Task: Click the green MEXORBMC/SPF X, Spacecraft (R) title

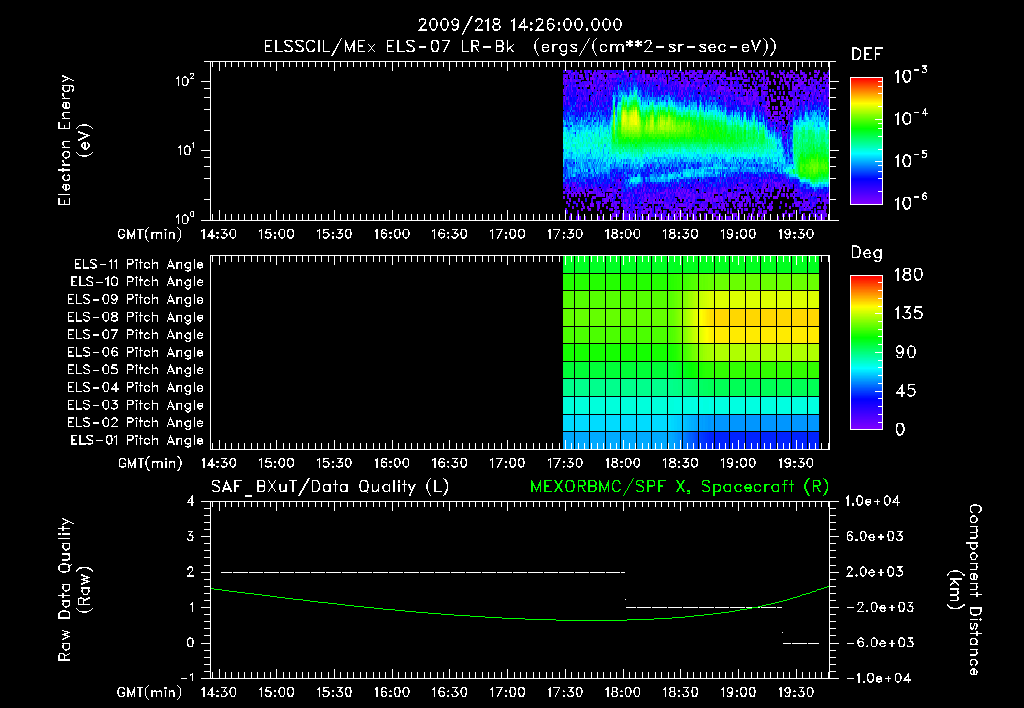Action: [679, 487]
